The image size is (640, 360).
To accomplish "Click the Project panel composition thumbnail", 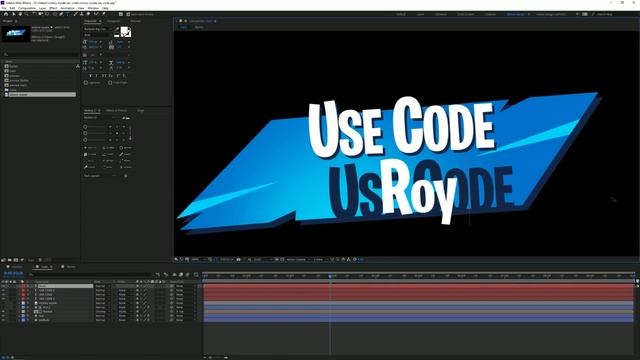I will tap(16, 34).
